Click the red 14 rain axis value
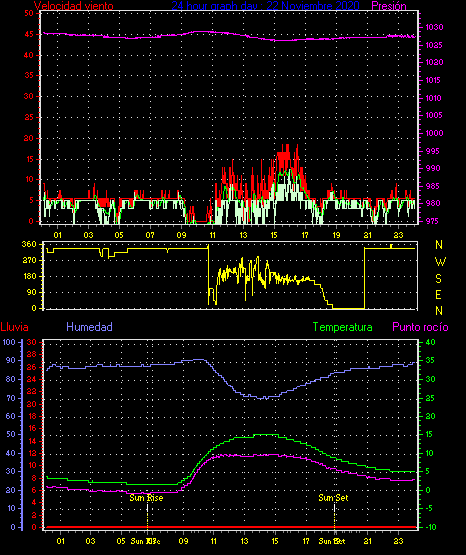The width and height of the screenshot is (466, 555). 32,441
